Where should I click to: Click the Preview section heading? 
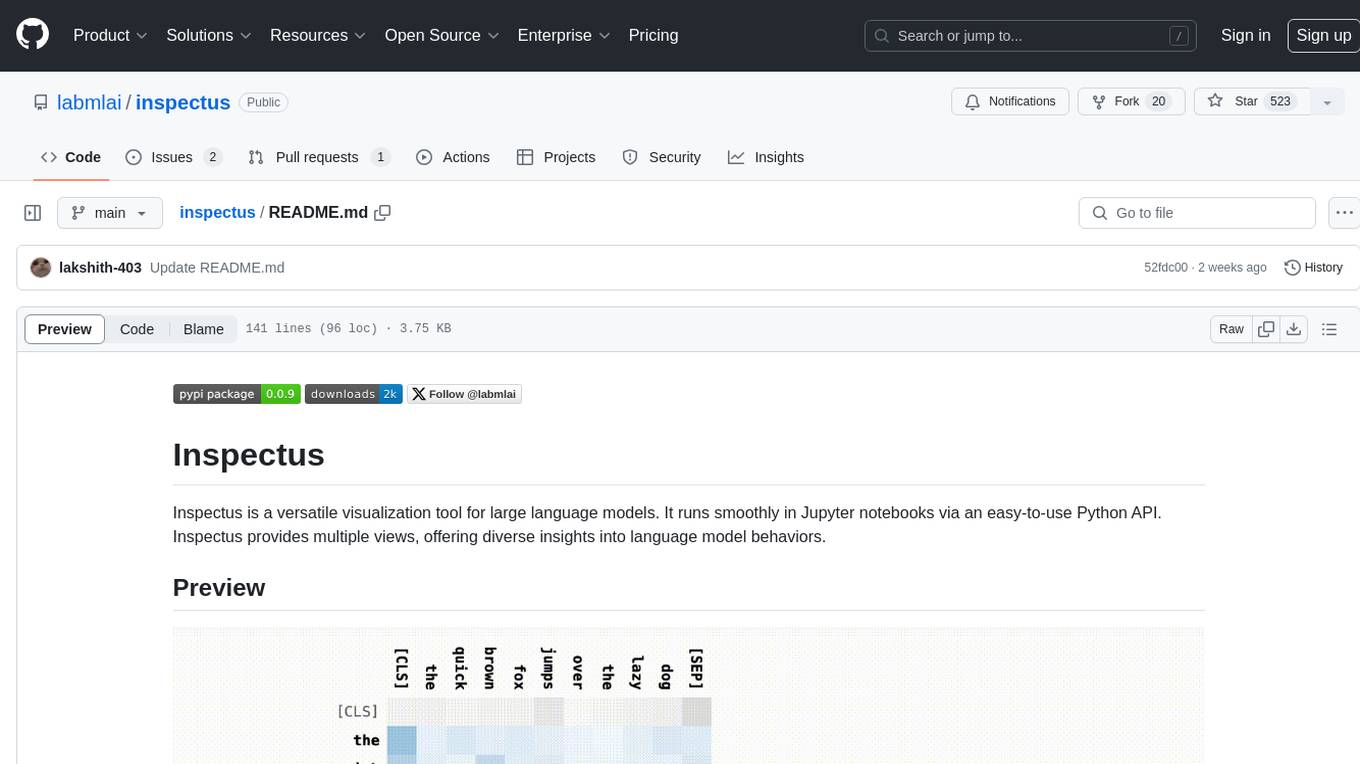[x=219, y=588]
